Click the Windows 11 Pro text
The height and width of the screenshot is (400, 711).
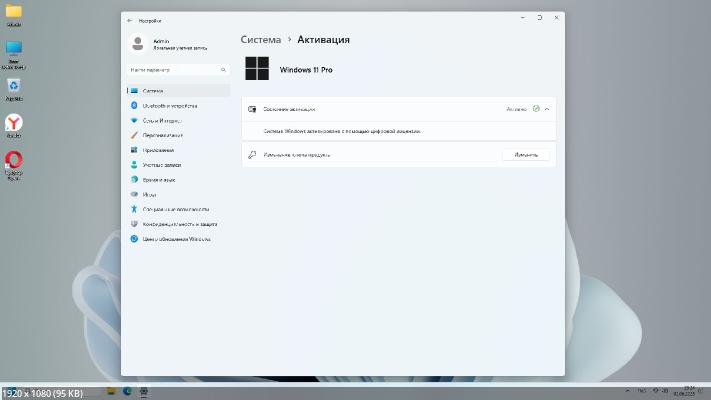coord(306,70)
